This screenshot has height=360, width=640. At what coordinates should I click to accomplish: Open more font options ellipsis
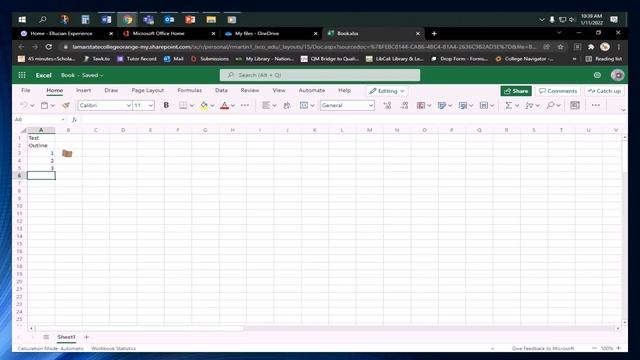[244, 105]
